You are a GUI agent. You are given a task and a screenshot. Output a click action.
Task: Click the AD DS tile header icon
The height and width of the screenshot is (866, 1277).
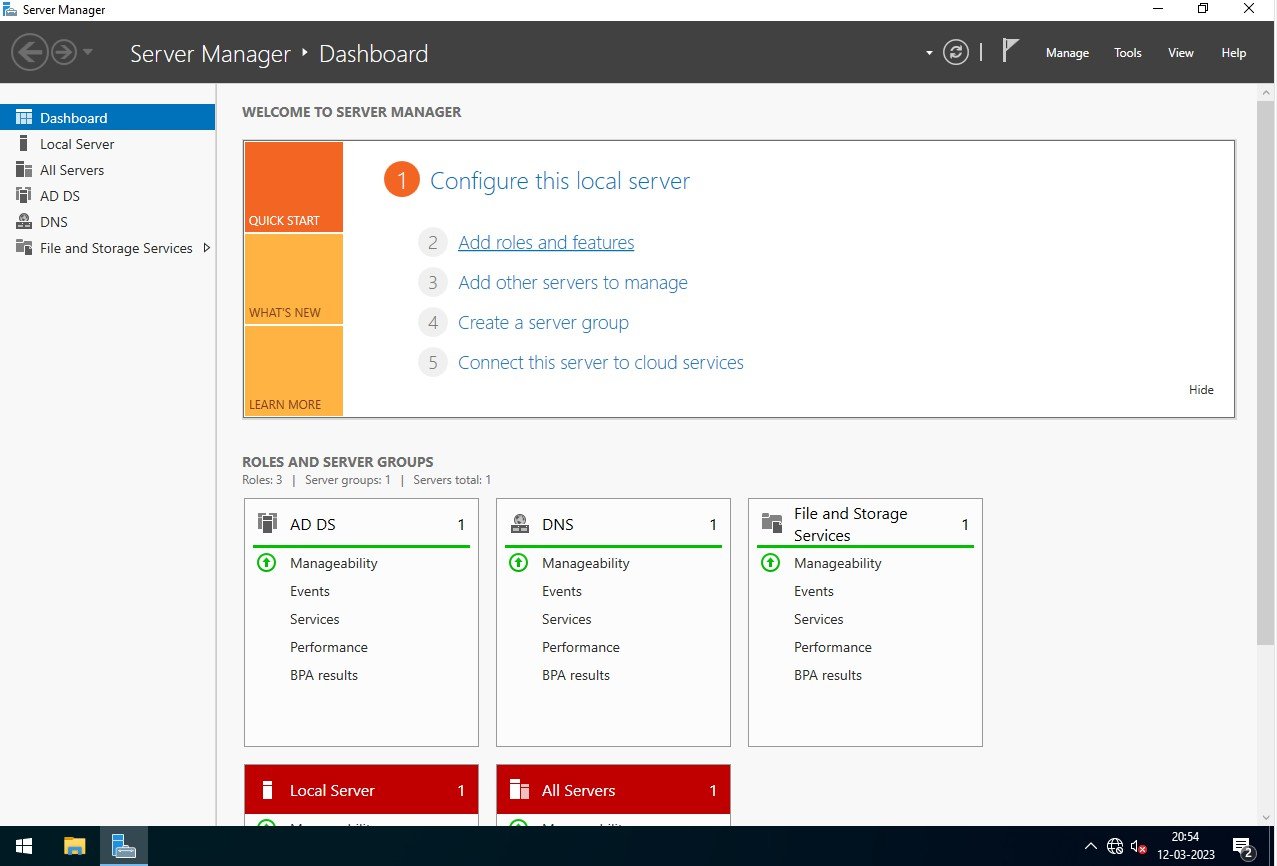click(x=267, y=523)
